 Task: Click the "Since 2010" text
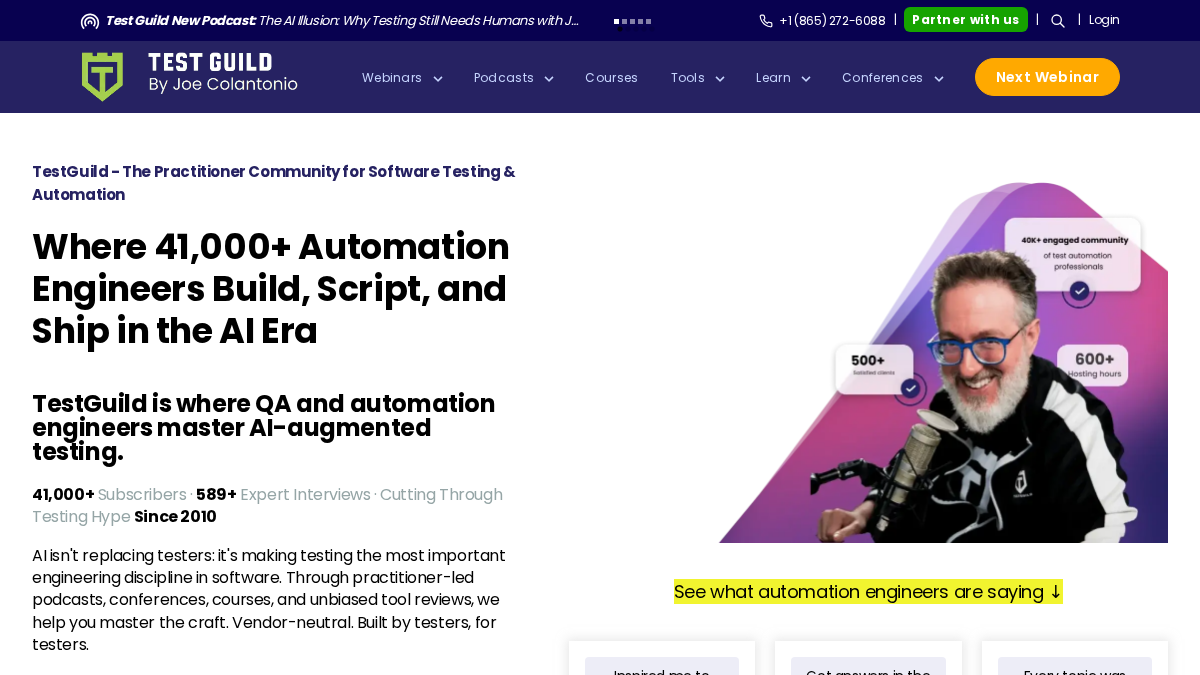pos(175,517)
